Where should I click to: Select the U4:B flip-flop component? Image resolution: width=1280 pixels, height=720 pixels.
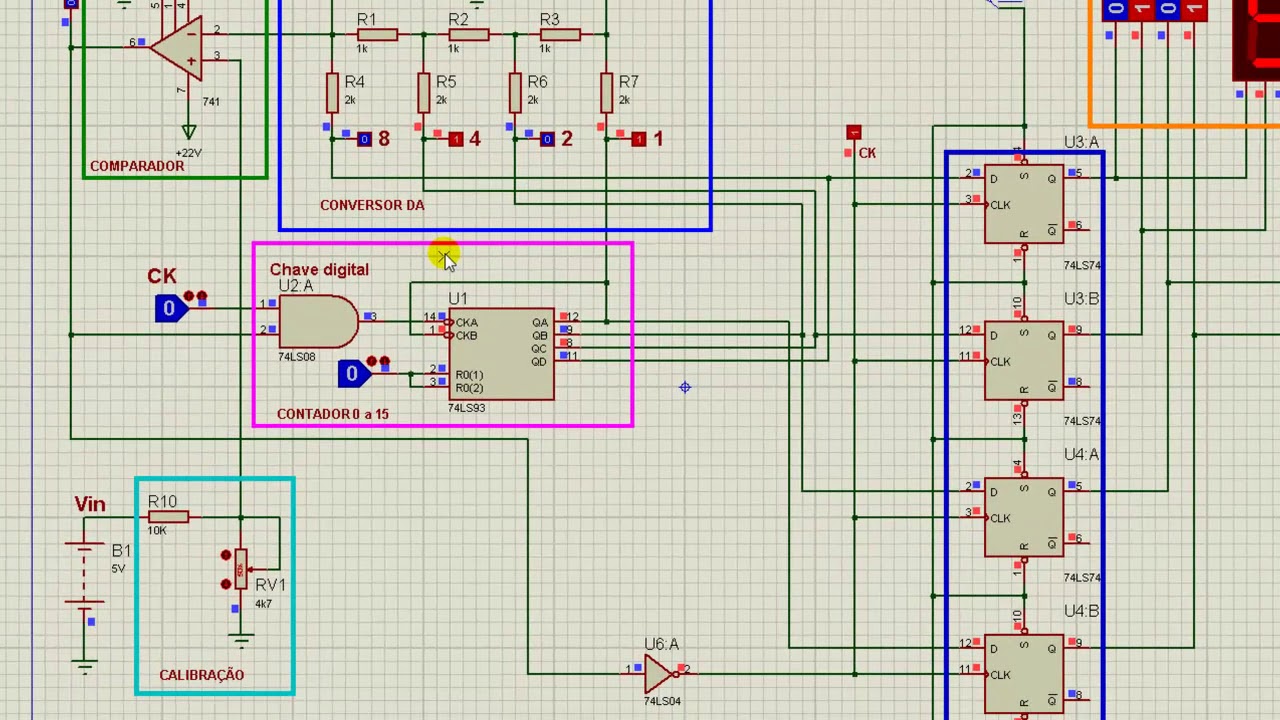pyautogui.click(x=1024, y=673)
